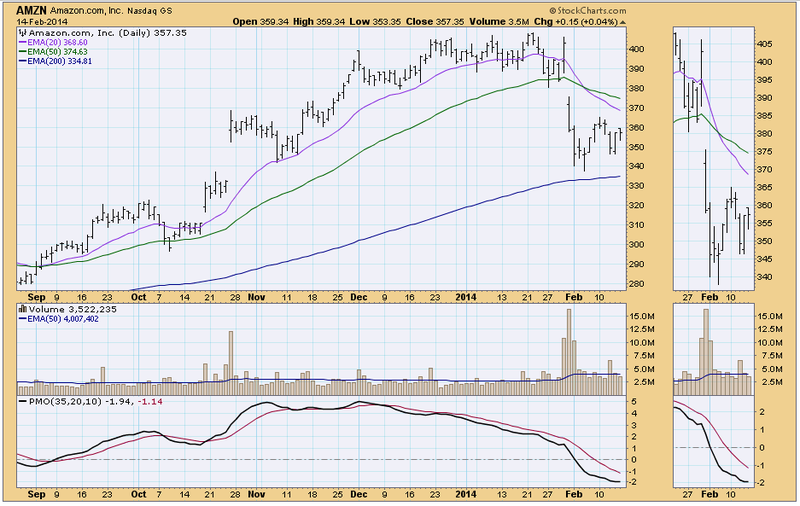Click the 345 label on the zoomed panel axis
Viewport: 800px width, 506px height.
pyautogui.click(x=764, y=259)
